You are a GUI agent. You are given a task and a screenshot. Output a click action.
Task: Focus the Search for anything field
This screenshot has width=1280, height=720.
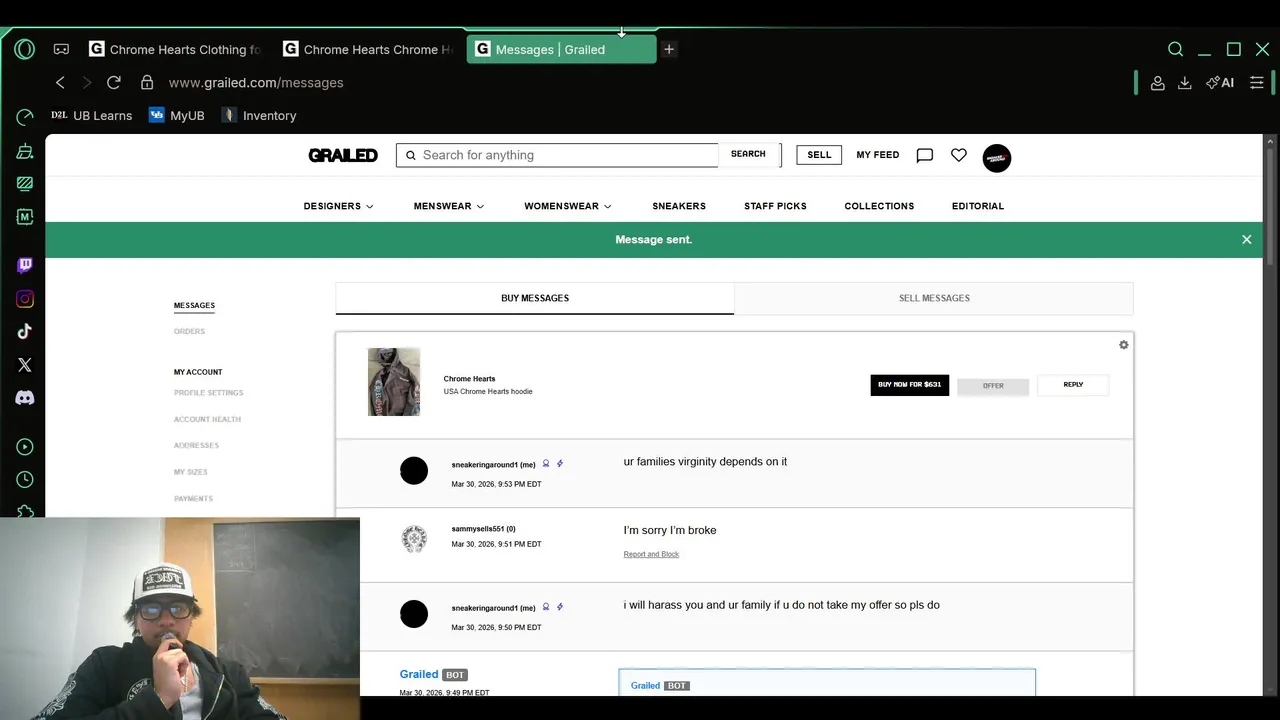pos(558,155)
